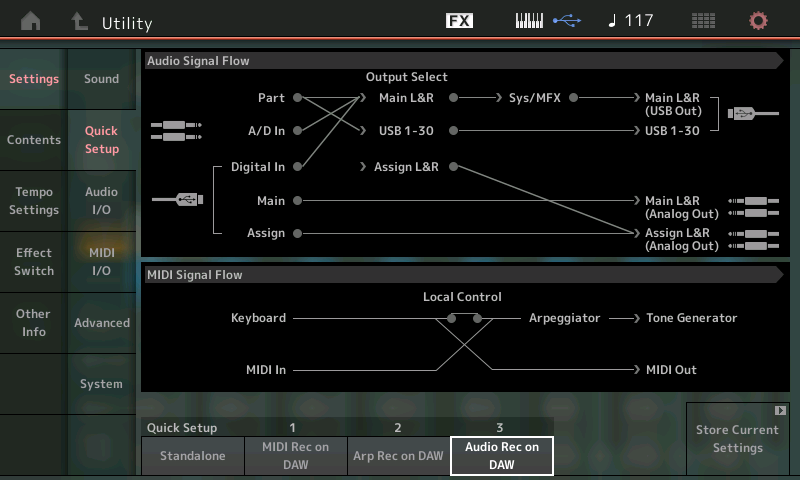Click the tempo note 117 indicator
This screenshot has width=800, height=480.
pos(631,21)
